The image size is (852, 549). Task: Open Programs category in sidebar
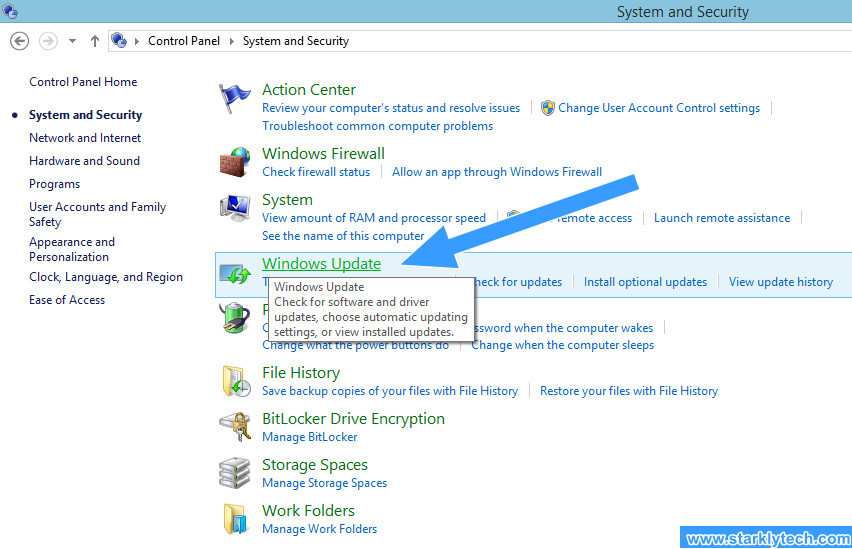[54, 184]
